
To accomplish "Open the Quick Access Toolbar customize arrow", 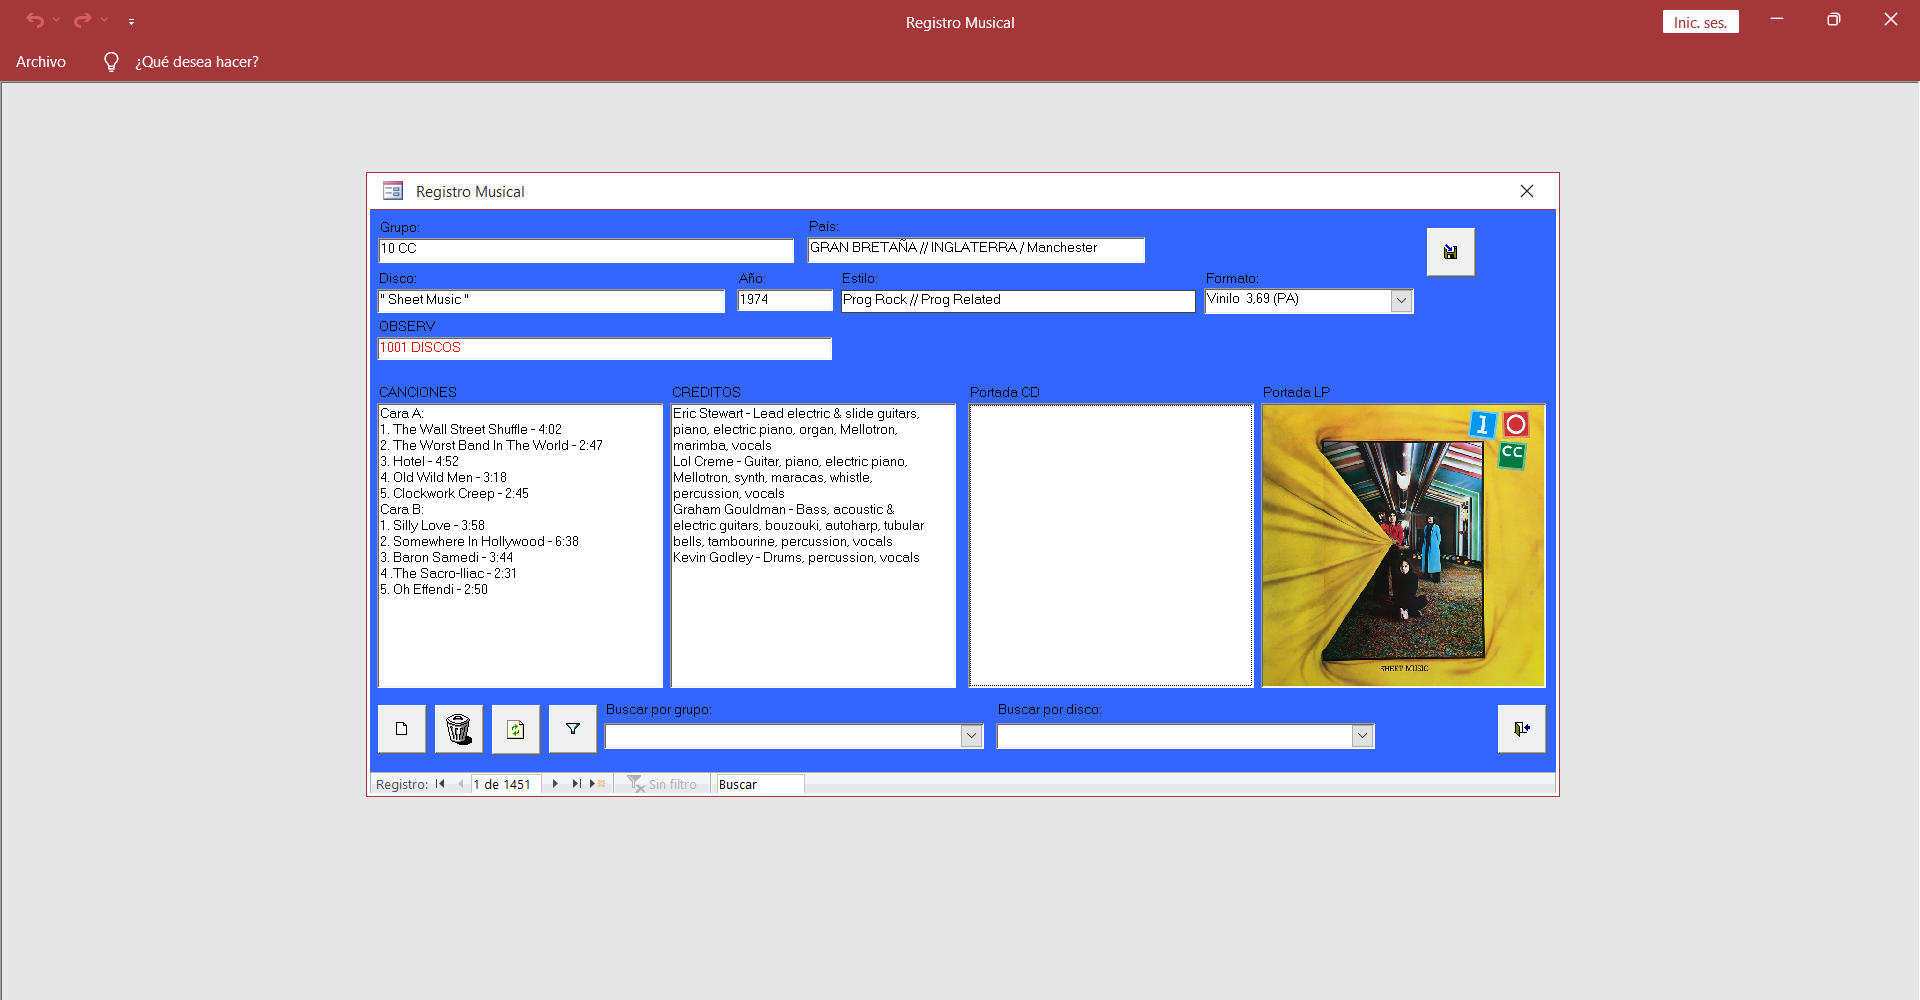I will tap(131, 21).
